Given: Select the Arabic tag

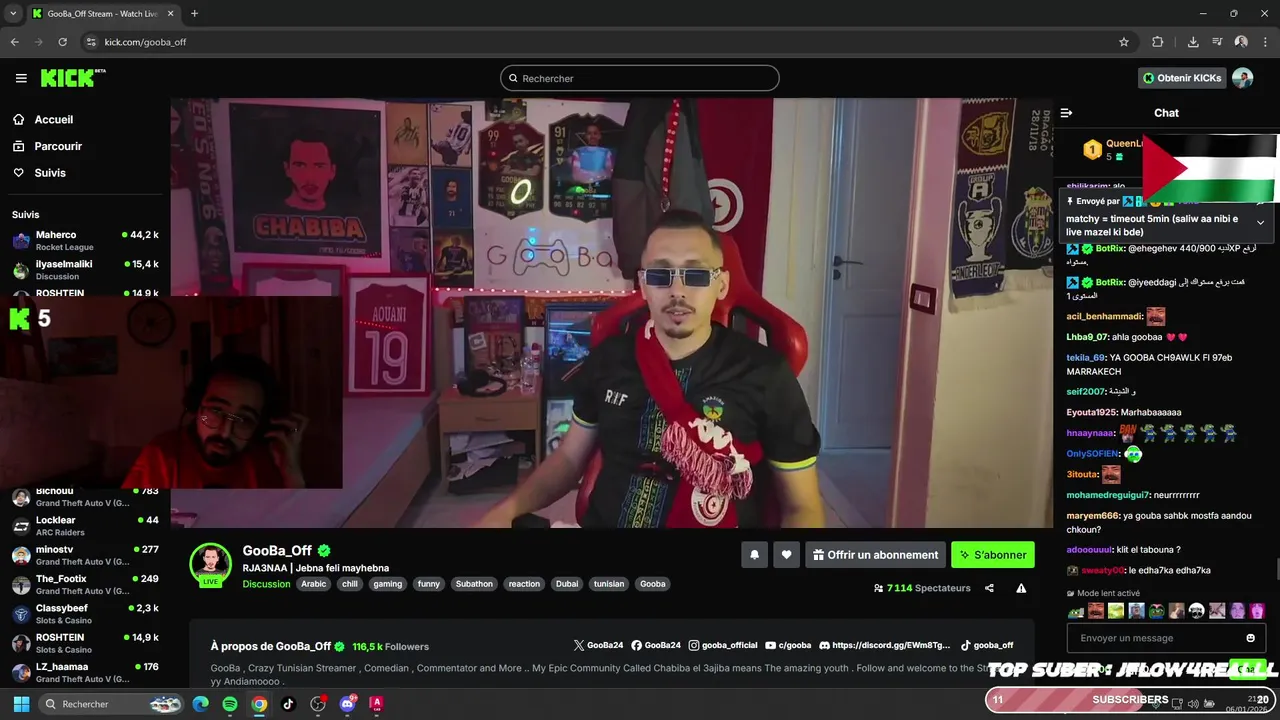Looking at the screenshot, I should (314, 584).
